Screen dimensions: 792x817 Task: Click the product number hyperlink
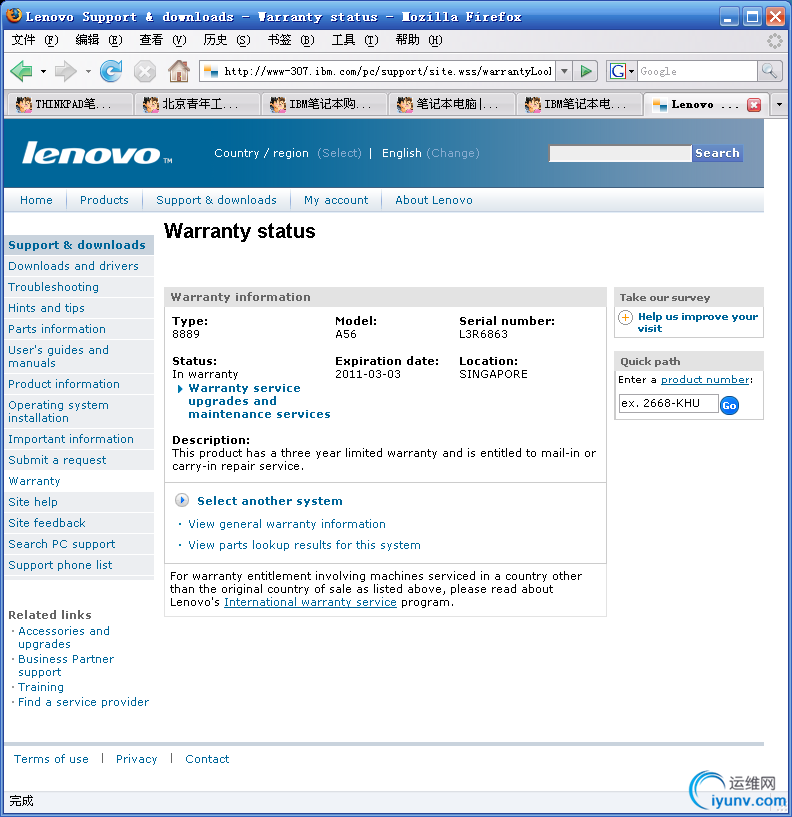click(x=705, y=379)
